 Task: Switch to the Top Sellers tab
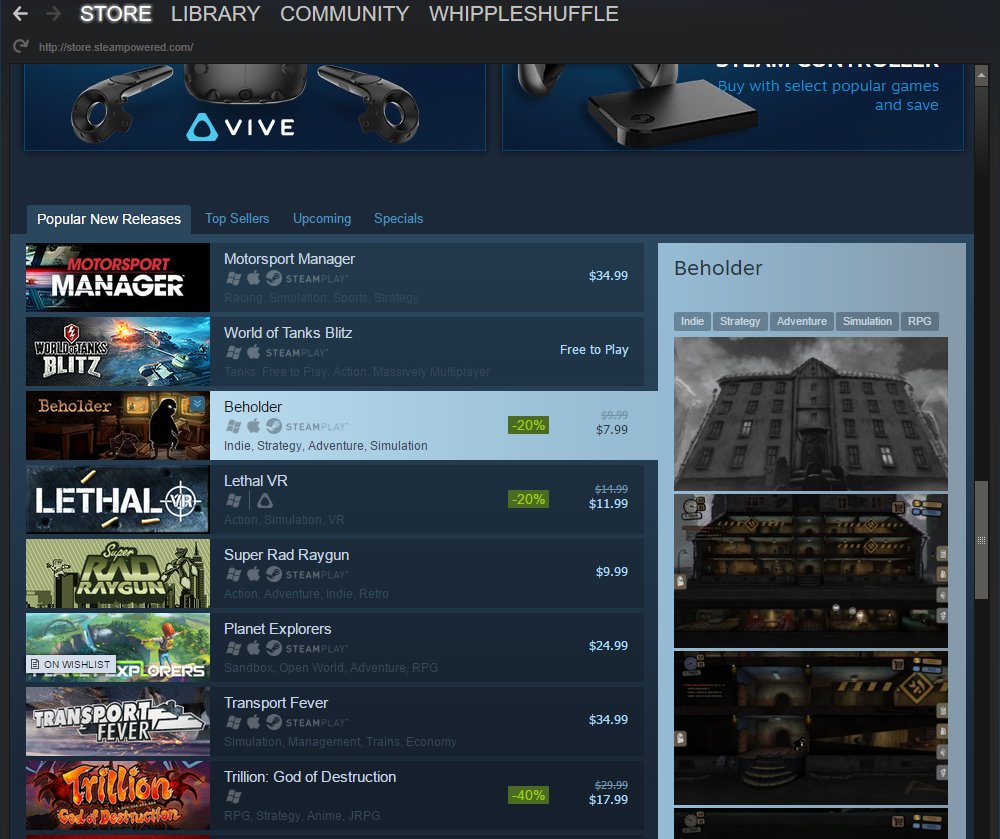237,218
